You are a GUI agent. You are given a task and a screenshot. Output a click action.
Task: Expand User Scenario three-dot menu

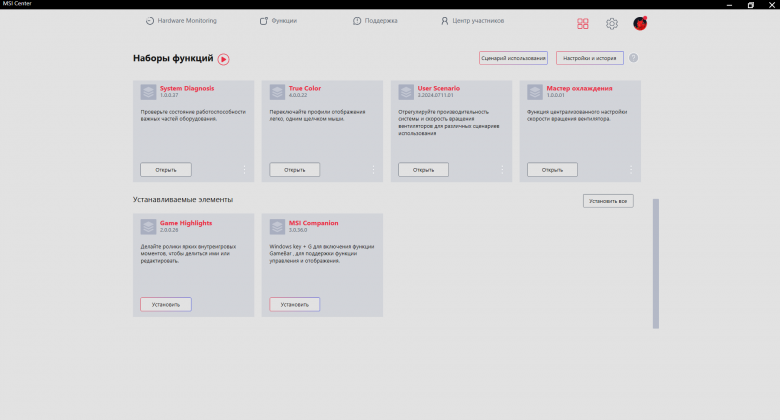coord(502,170)
